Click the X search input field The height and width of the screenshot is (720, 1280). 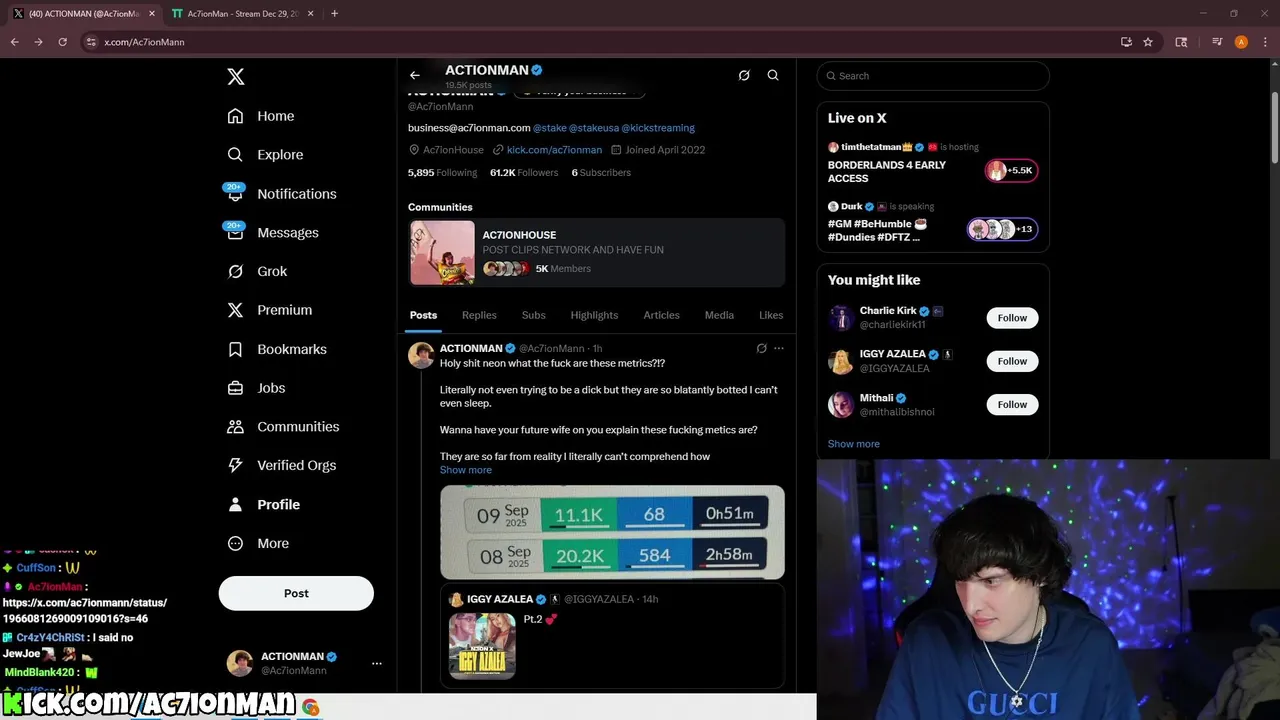tap(933, 76)
